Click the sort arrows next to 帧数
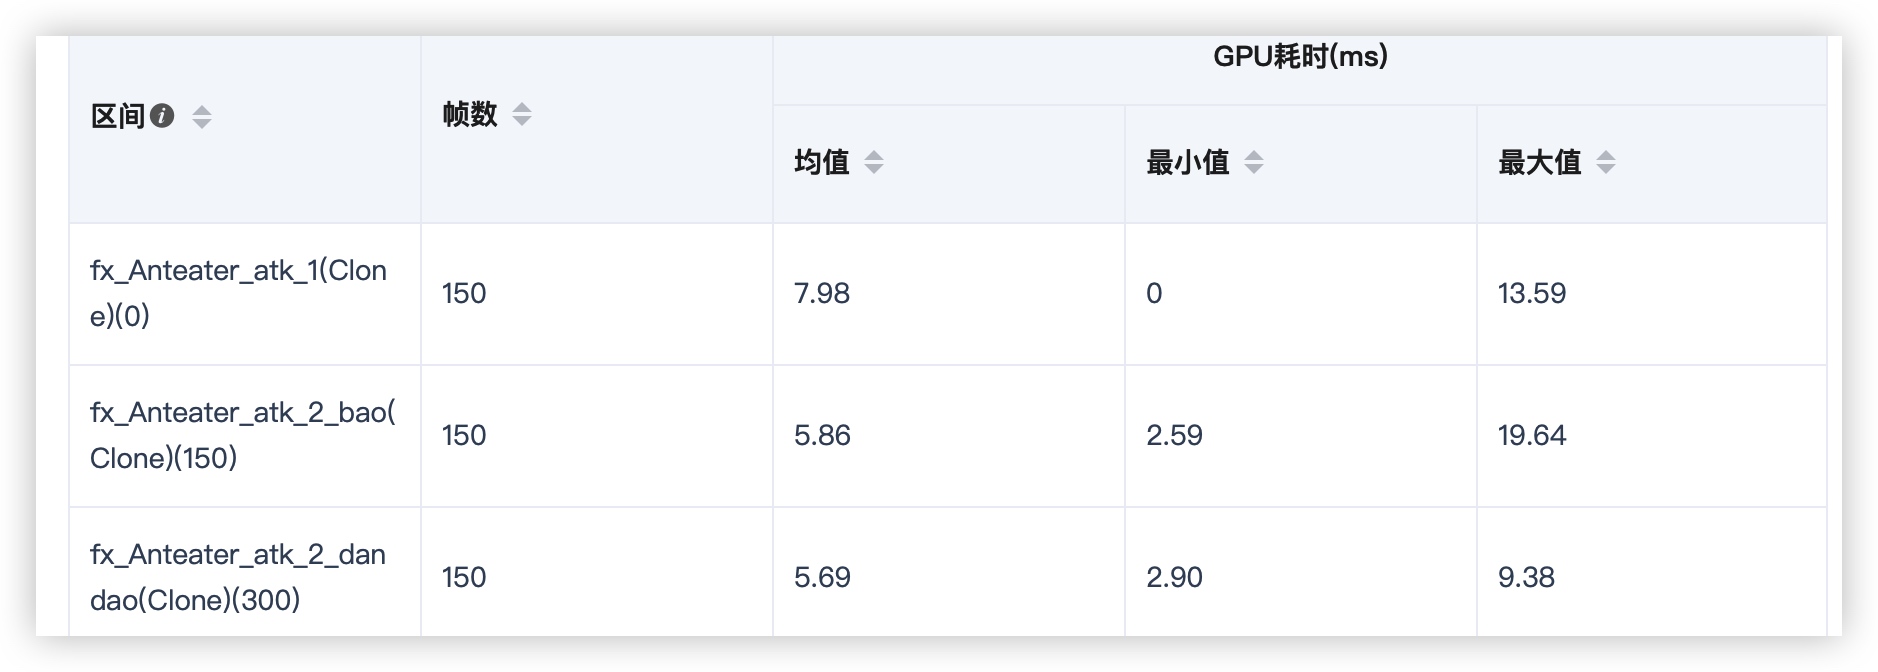The image size is (1878, 672). [522, 114]
